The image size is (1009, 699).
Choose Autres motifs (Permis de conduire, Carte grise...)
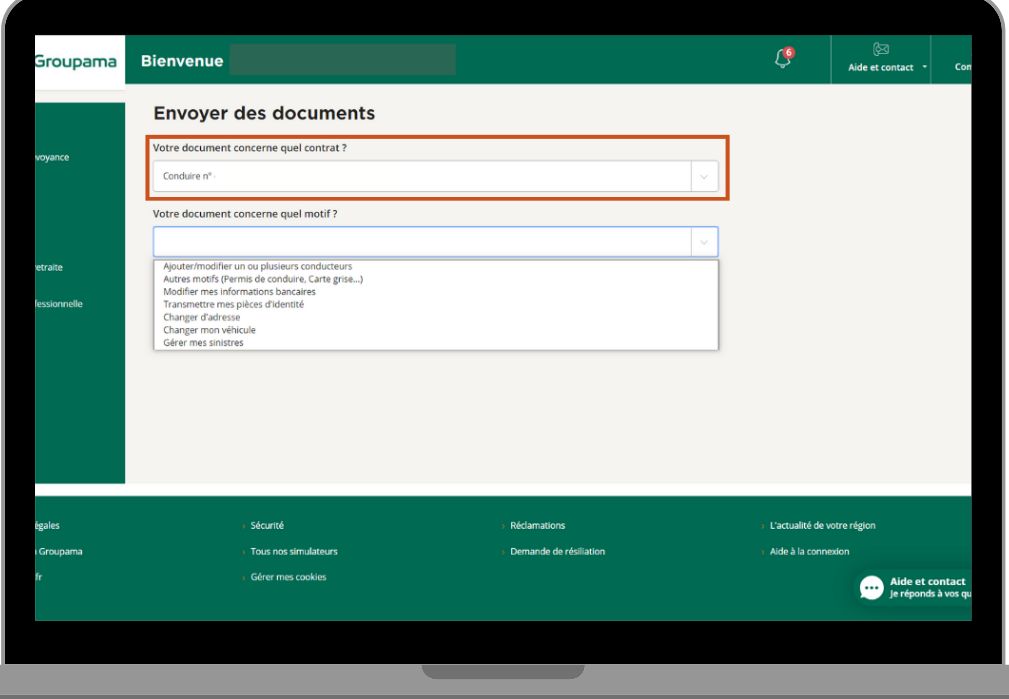coord(263,279)
